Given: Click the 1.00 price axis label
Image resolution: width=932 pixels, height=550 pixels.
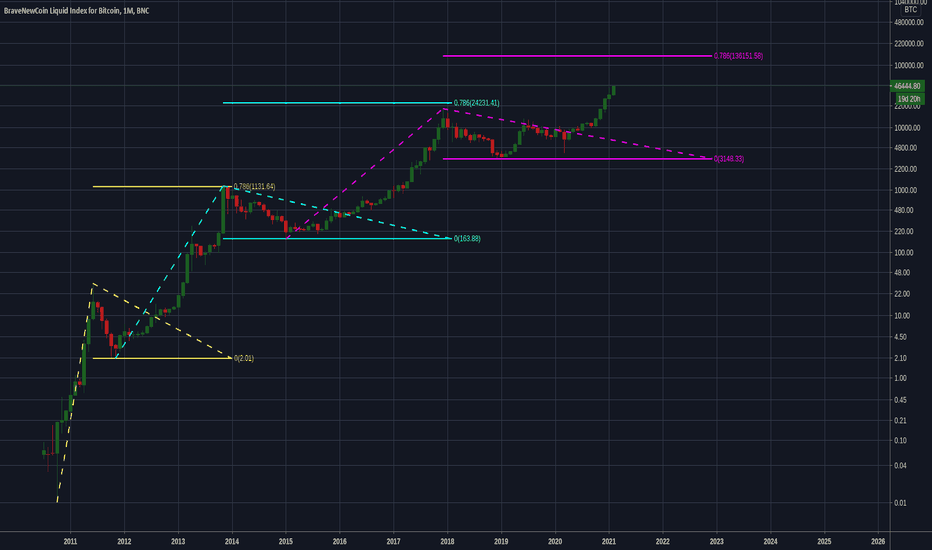Looking at the screenshot, I should pos(901,378).
